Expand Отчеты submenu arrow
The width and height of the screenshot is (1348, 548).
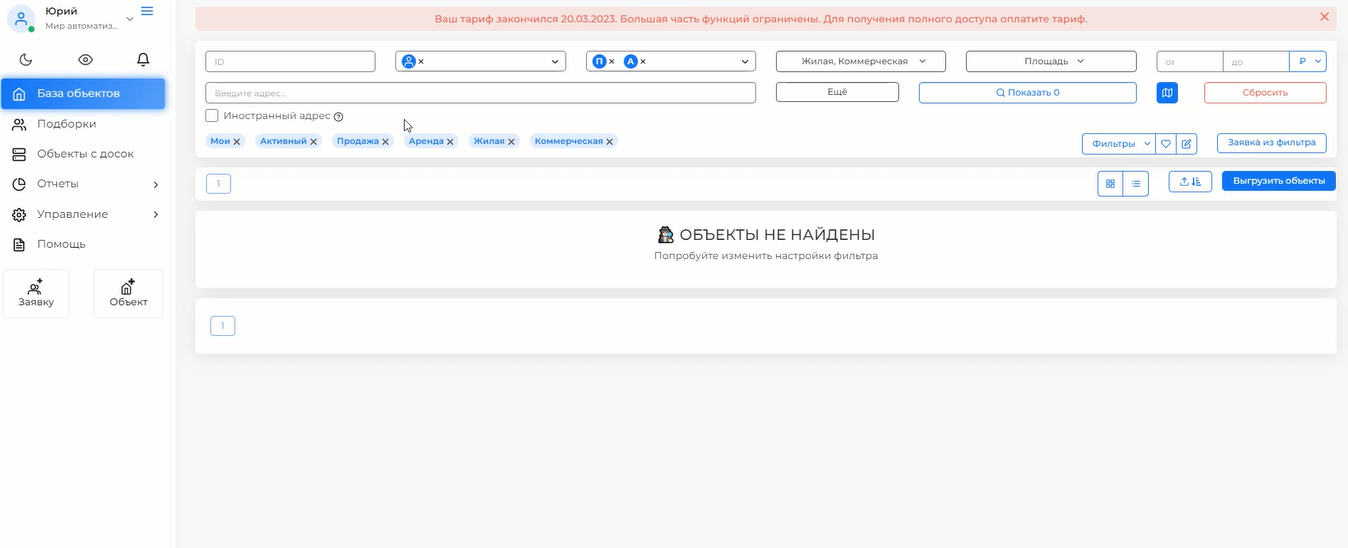pyautogui.click(x=156, y=185)
